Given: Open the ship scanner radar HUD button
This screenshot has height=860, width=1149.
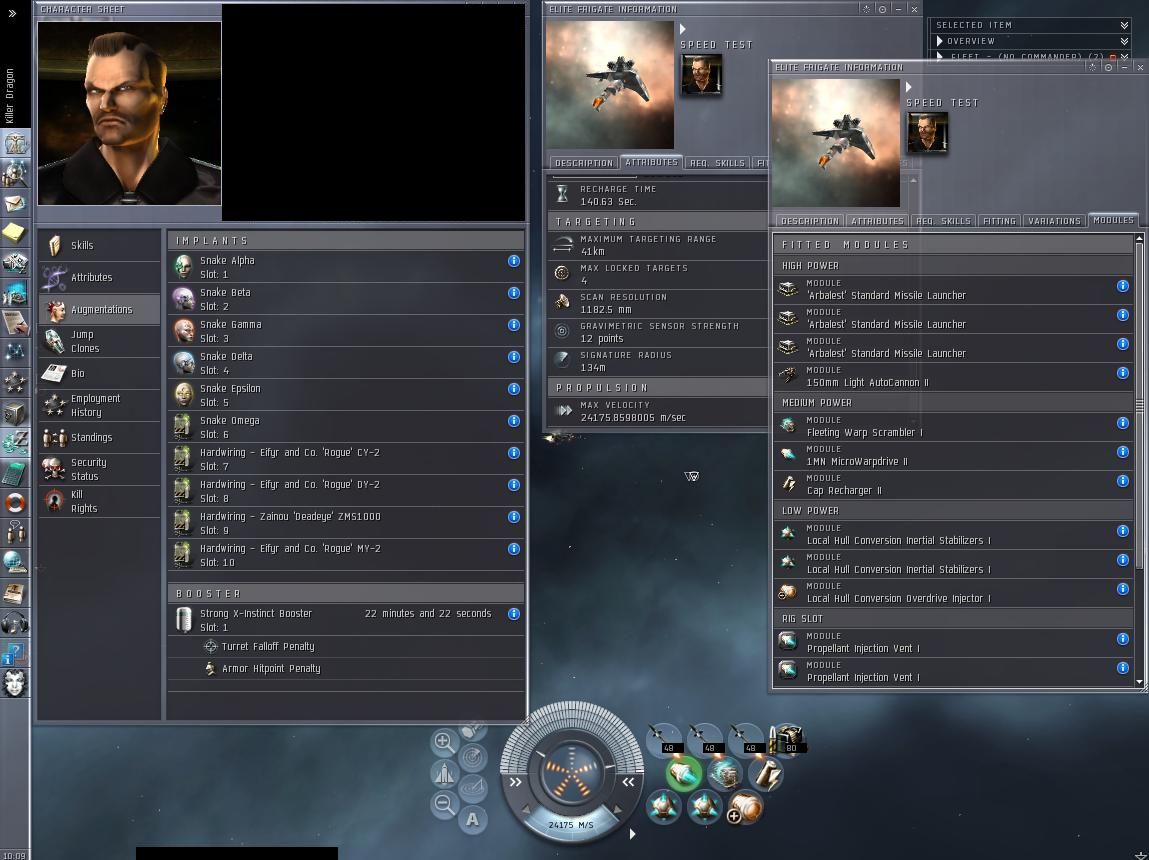Looking at the screenshot, I should [473, 757].
